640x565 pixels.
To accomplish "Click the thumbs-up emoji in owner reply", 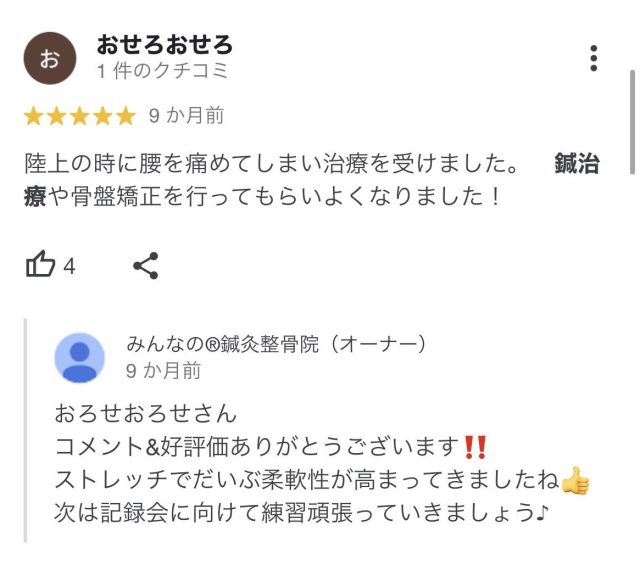I will point(576,480).
